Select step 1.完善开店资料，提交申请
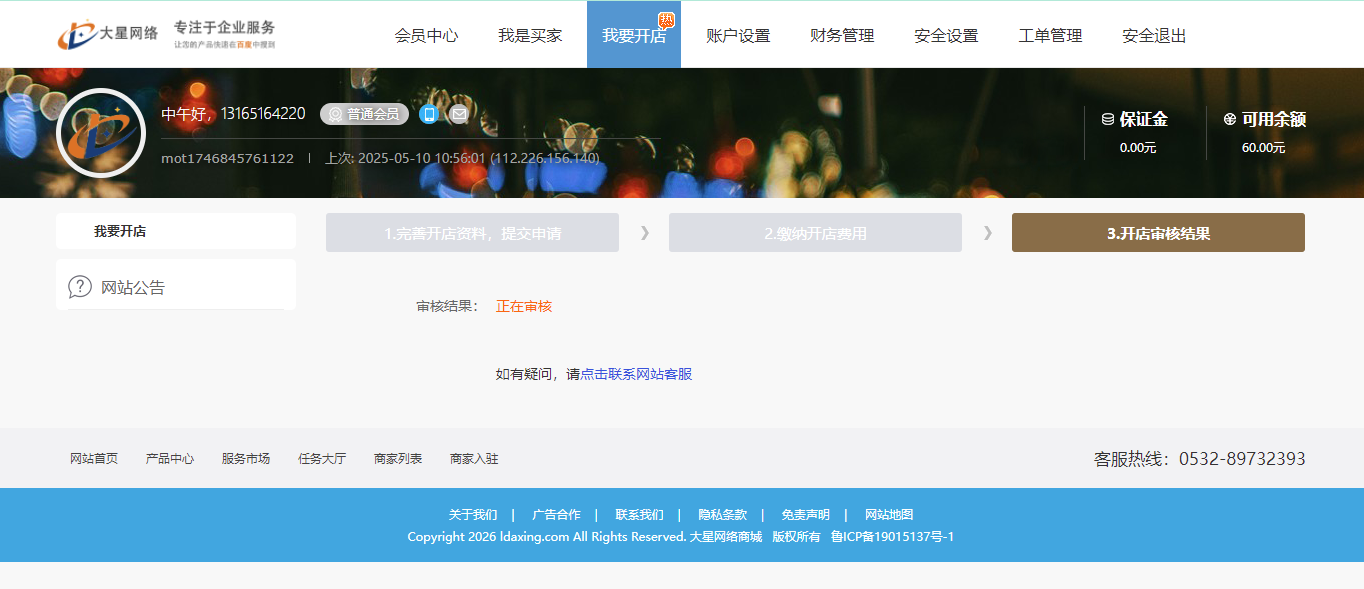This screenshot has width=1364, height=589. [472, 233]
